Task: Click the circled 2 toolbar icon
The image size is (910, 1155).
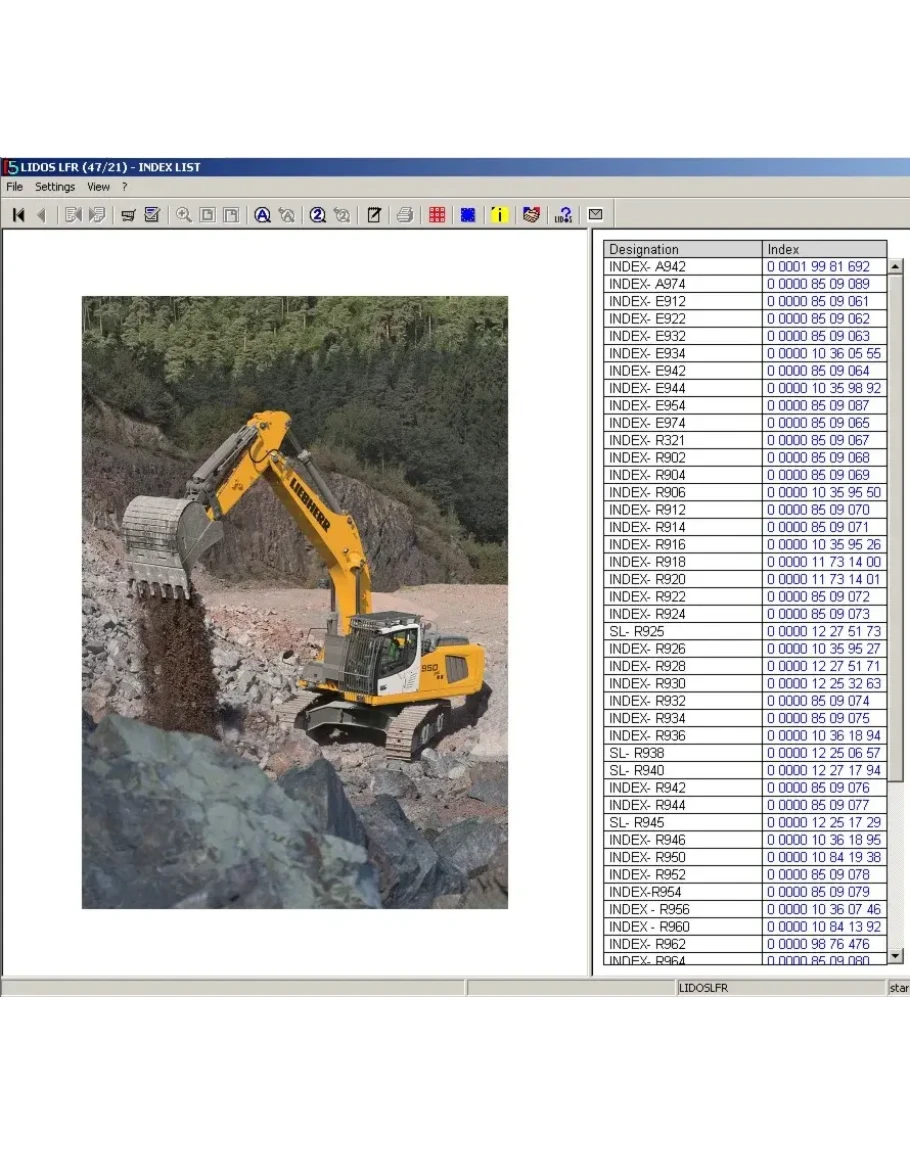Action: coord(317,215)
